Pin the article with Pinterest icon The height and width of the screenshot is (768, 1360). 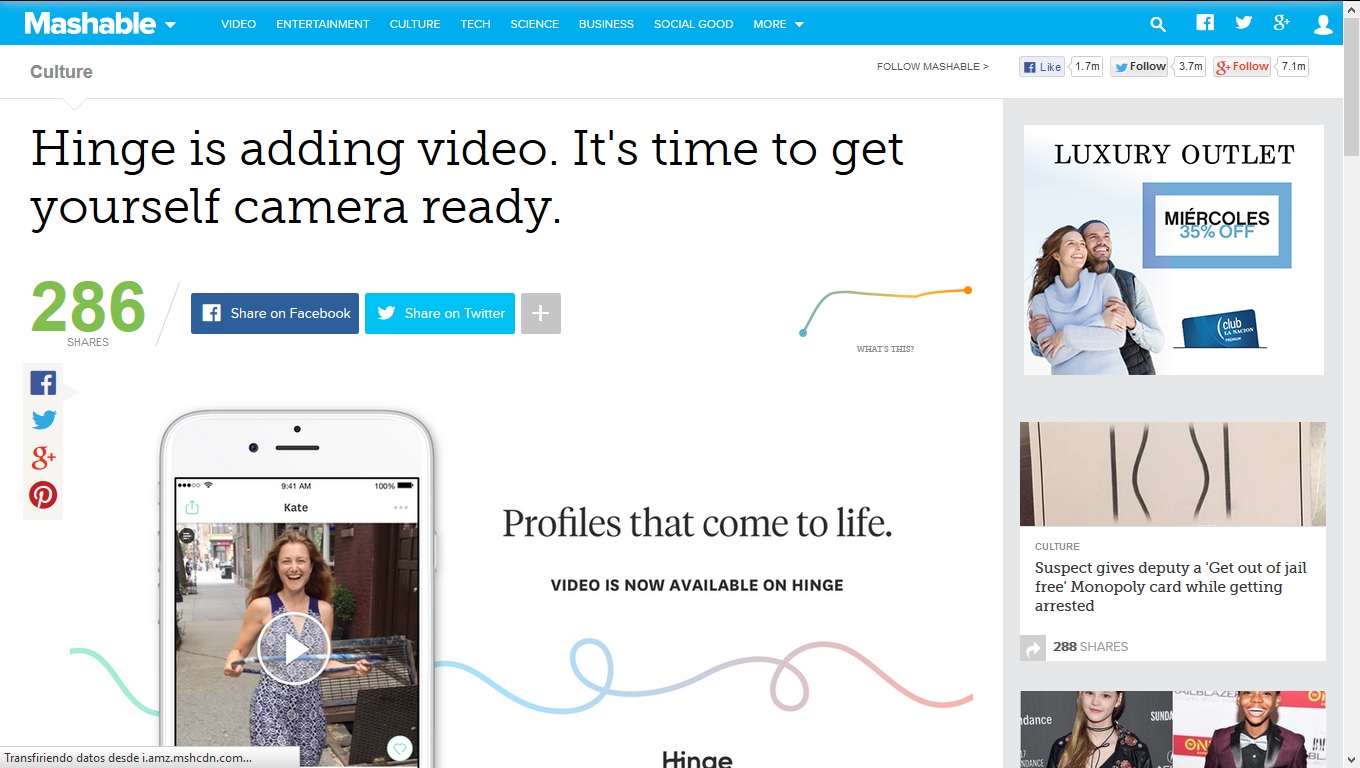[43, 495]
